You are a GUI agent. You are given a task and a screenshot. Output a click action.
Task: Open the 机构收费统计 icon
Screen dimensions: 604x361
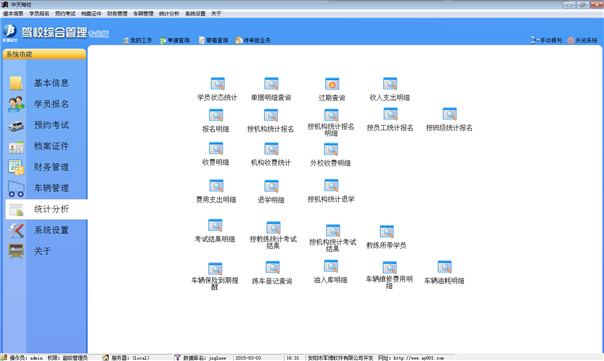pos(271,149)
